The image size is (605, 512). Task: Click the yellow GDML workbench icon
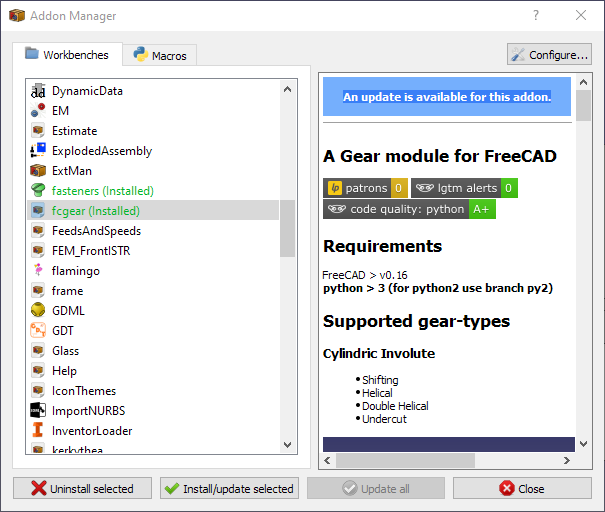coord(38,311)
